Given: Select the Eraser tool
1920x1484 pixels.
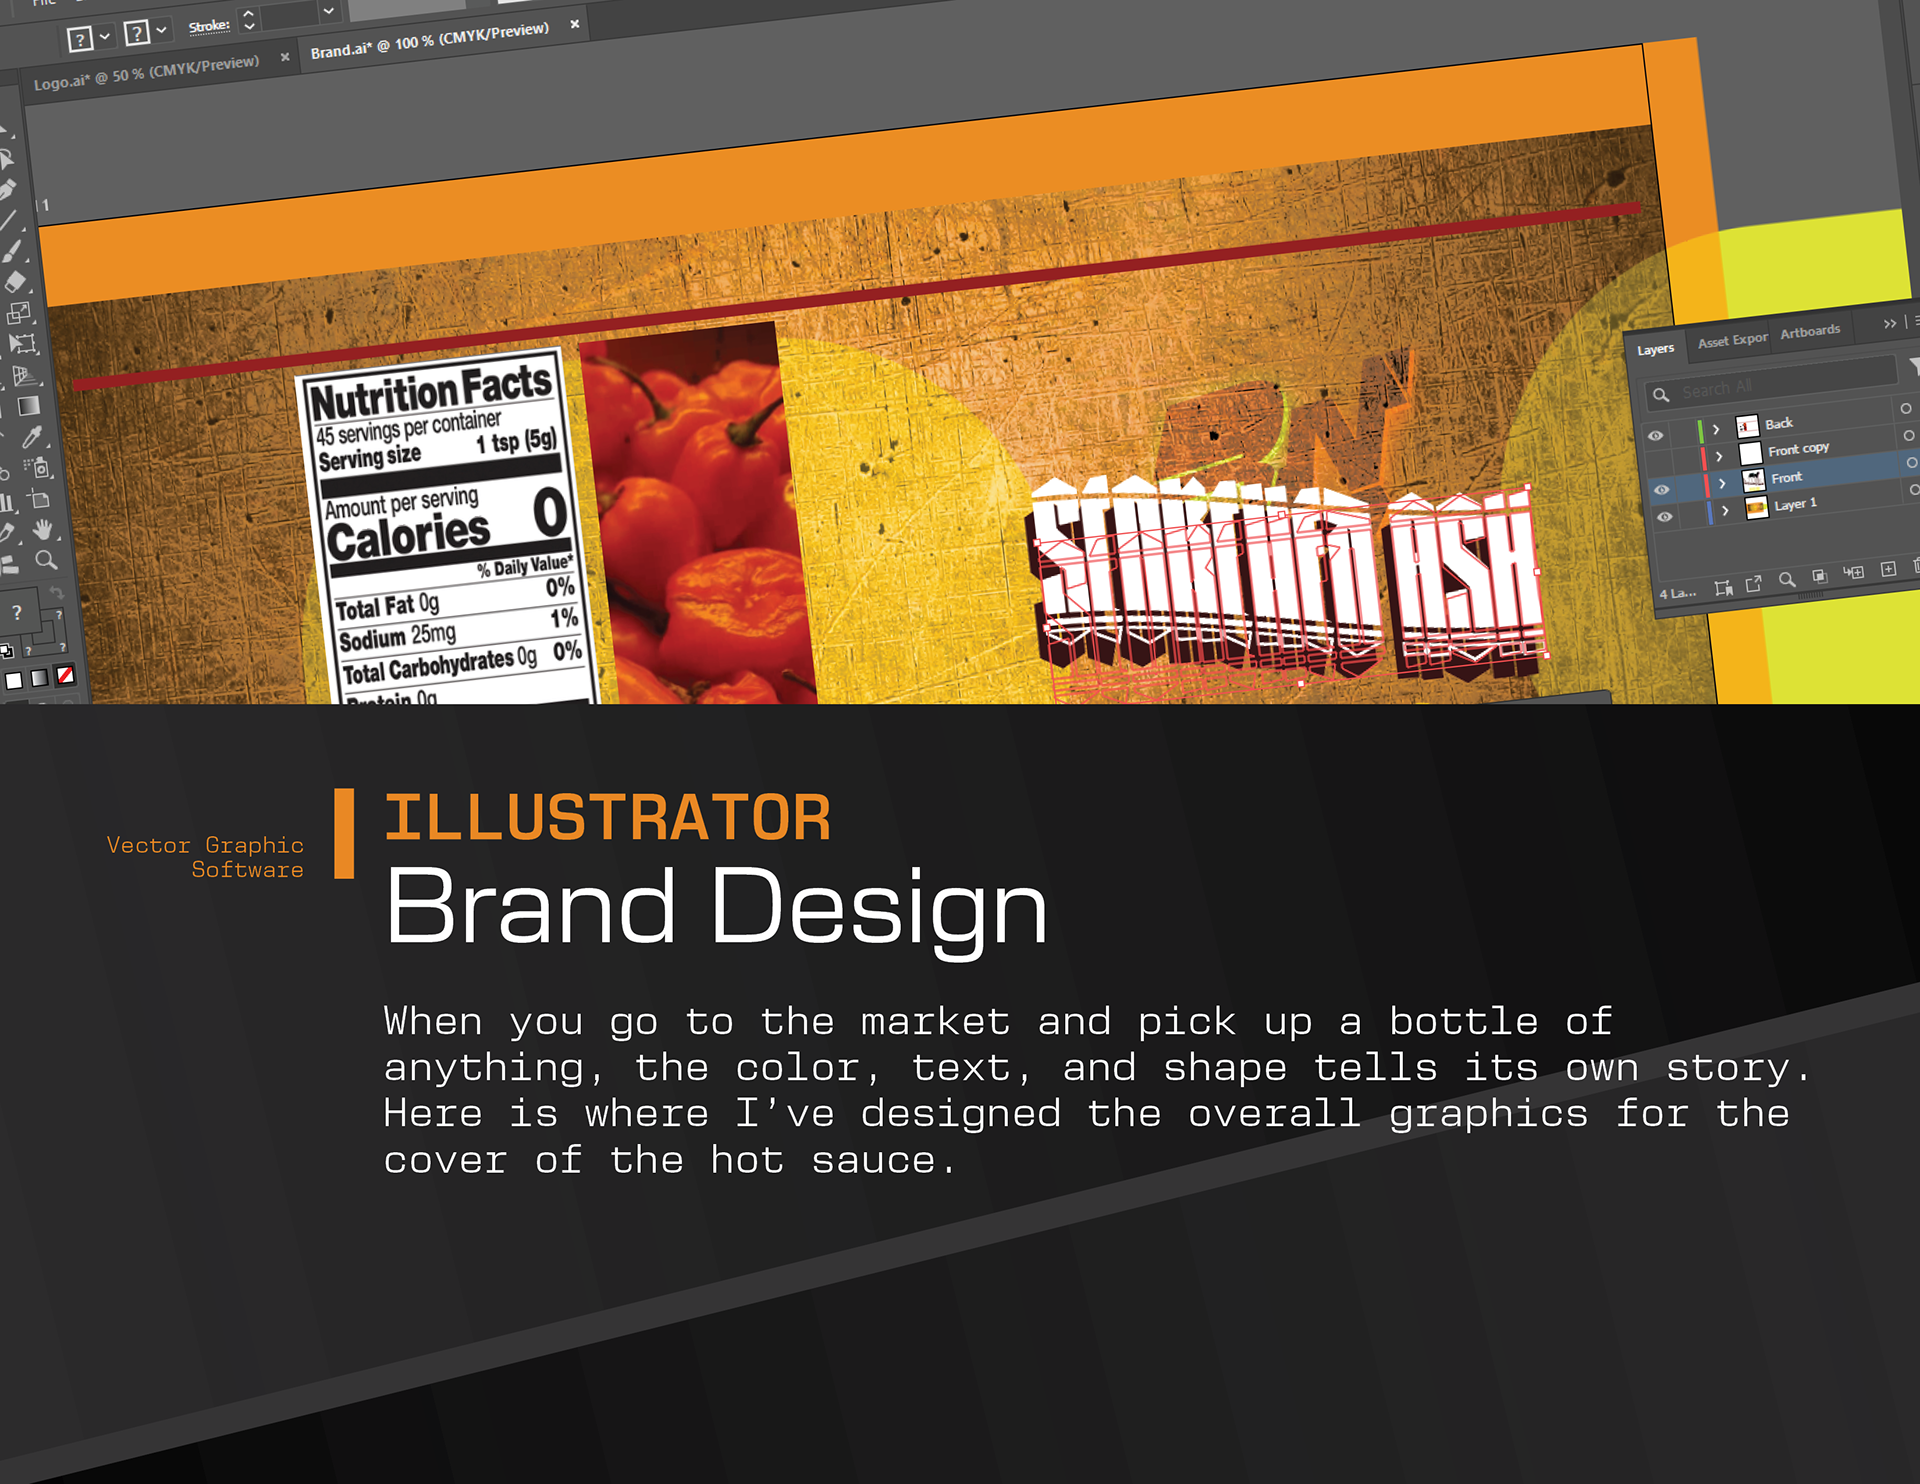Looking at the screenshot, I should click(x=15, y=282).
